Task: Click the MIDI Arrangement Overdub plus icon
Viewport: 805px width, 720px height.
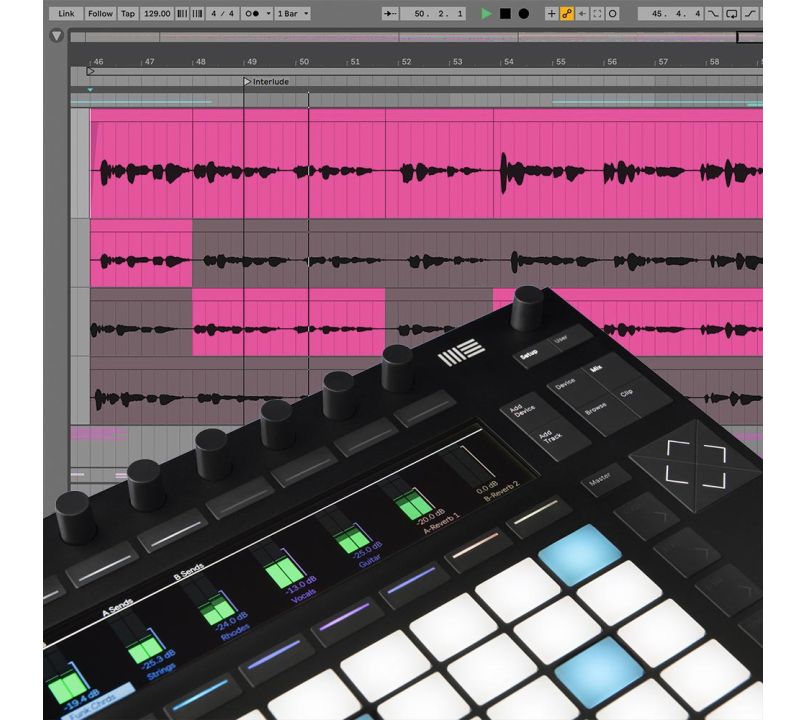Action: point(551,14)
